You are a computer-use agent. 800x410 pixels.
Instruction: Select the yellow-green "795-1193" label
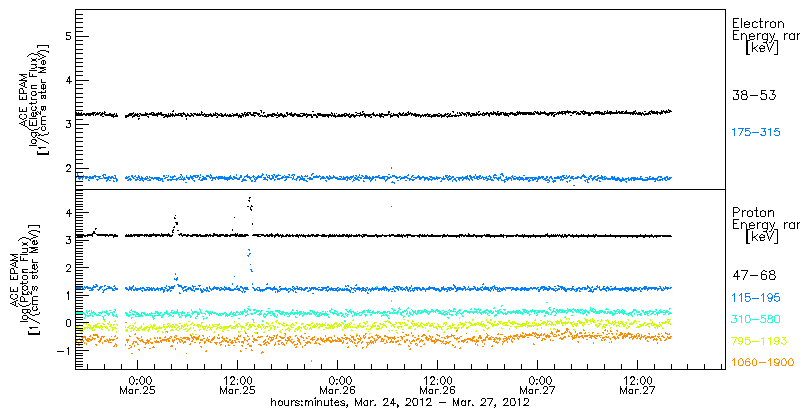point(758,341)
